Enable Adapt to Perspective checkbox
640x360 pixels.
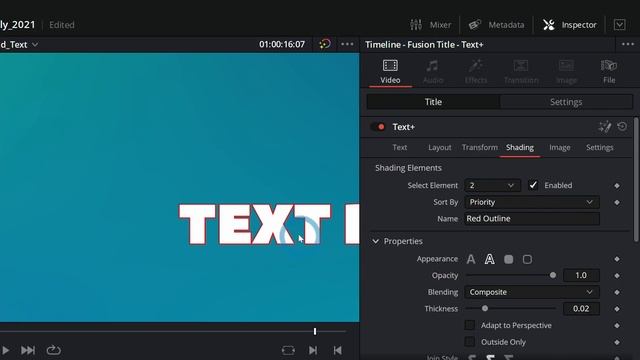pyautogui.click(x=469, y=325)
